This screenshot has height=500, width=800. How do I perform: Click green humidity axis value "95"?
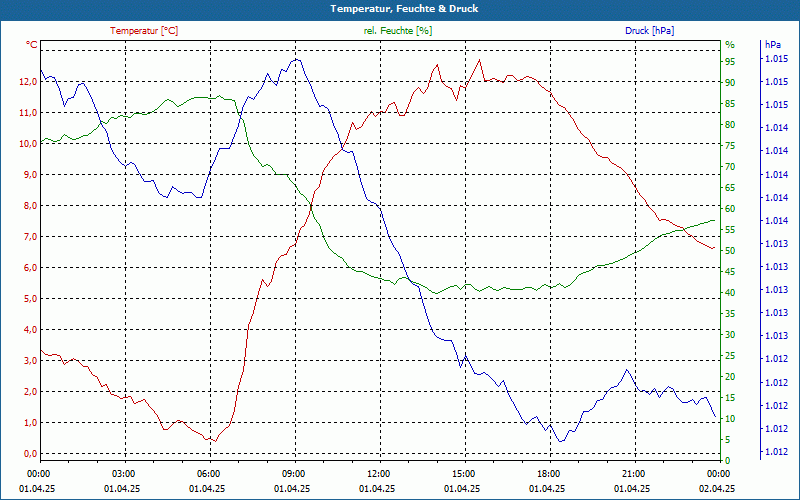click(730, 62)
